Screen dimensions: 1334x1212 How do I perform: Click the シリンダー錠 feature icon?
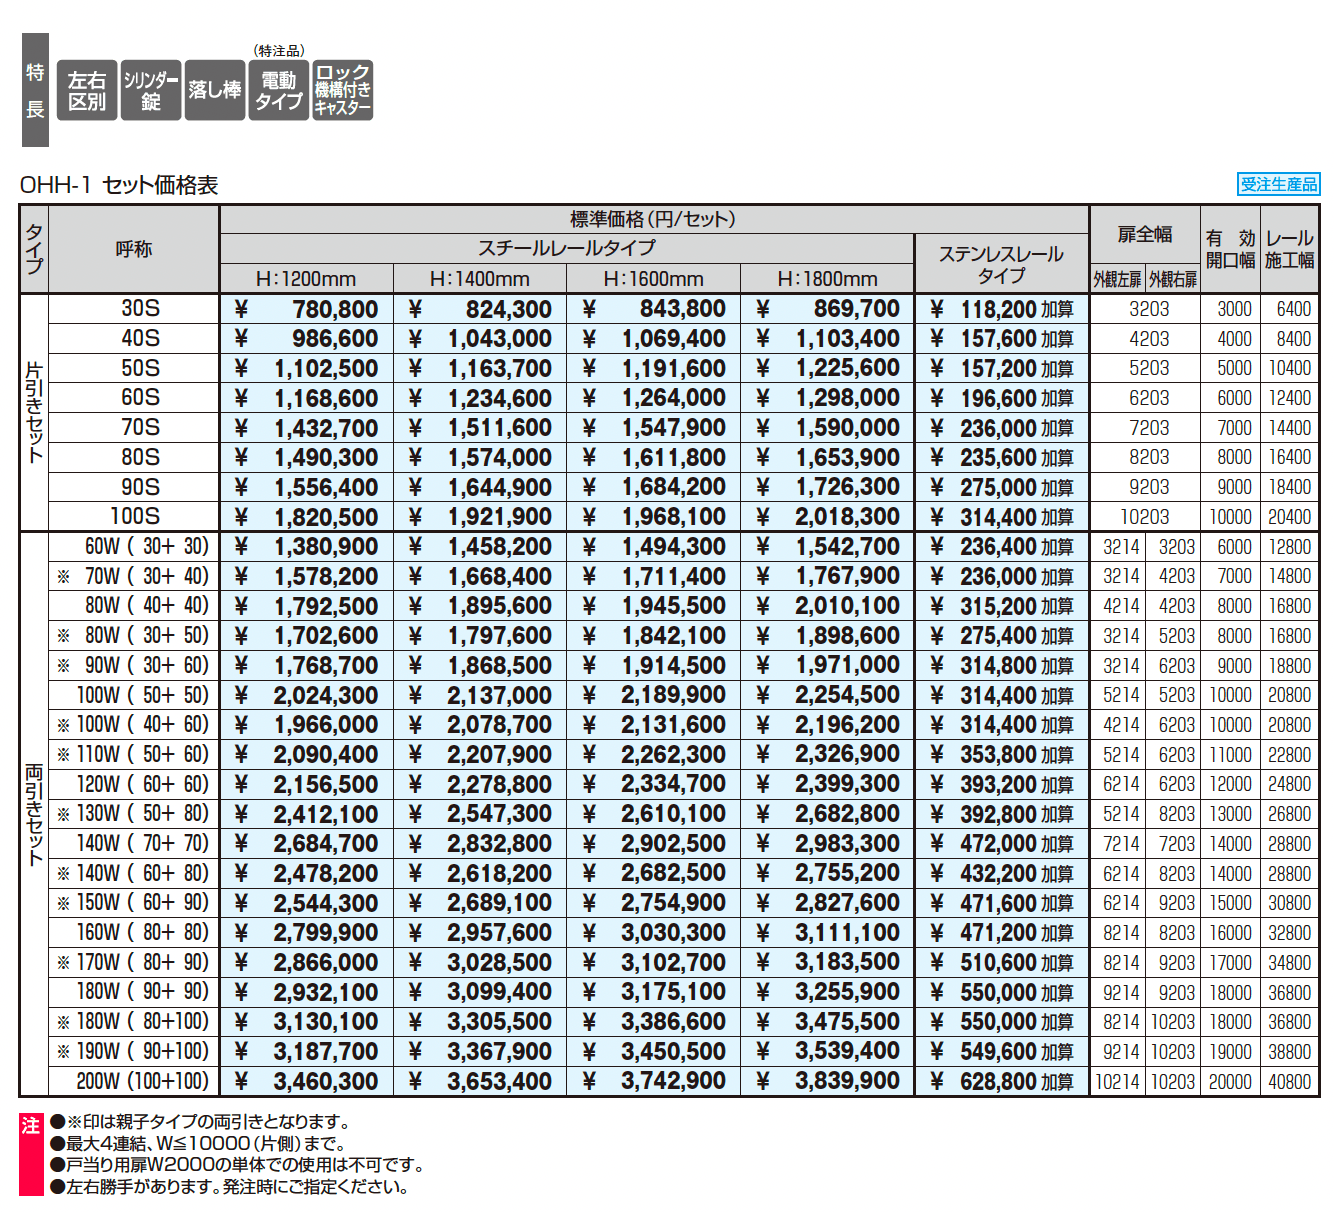coord(150,91)
